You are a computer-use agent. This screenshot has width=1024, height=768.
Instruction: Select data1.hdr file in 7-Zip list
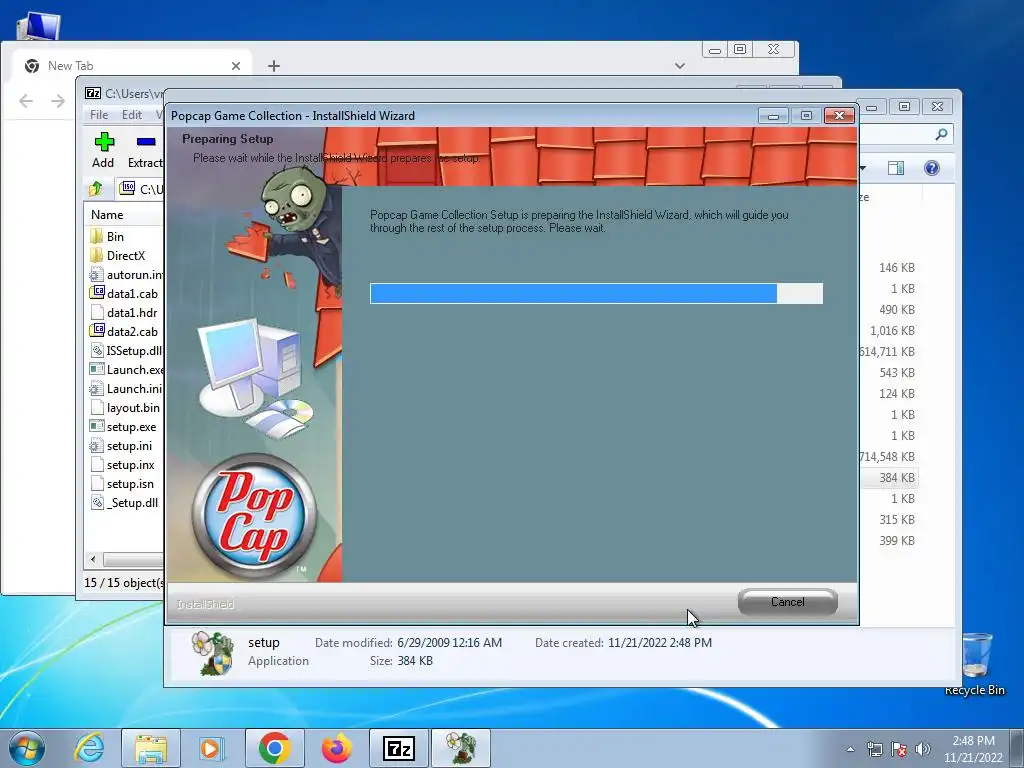click(x=132, y=312)
